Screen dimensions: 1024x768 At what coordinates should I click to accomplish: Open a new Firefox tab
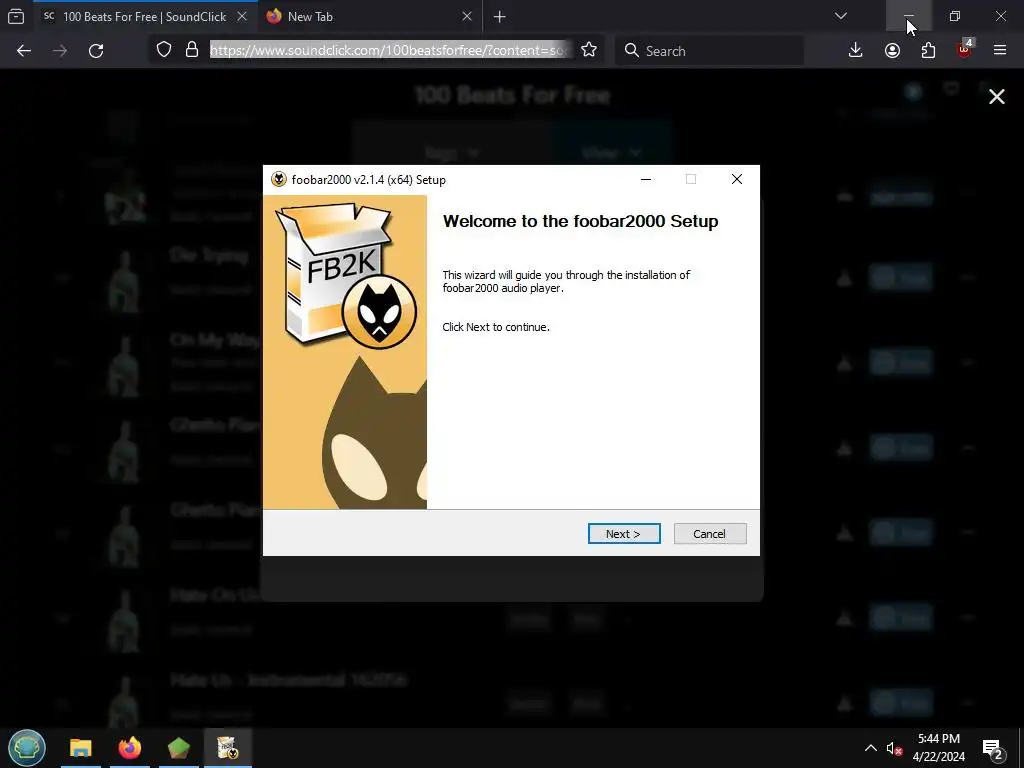pos(500,16)
